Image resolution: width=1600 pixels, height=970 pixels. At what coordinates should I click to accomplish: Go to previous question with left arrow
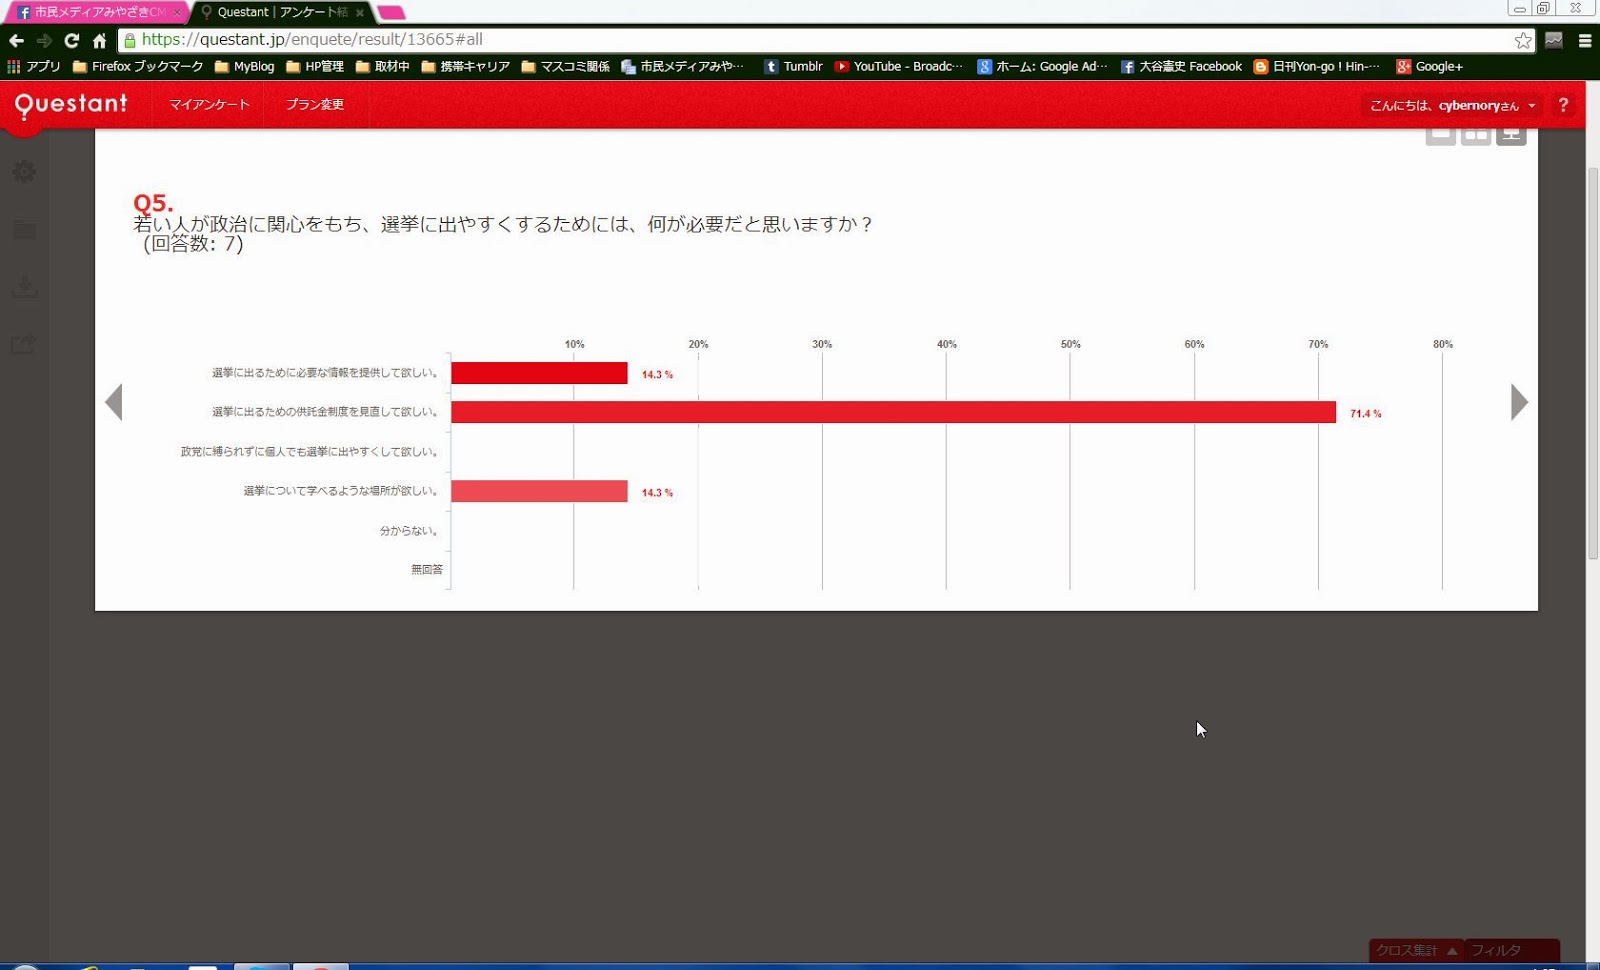pyautogui.click(x=114, y=402)
